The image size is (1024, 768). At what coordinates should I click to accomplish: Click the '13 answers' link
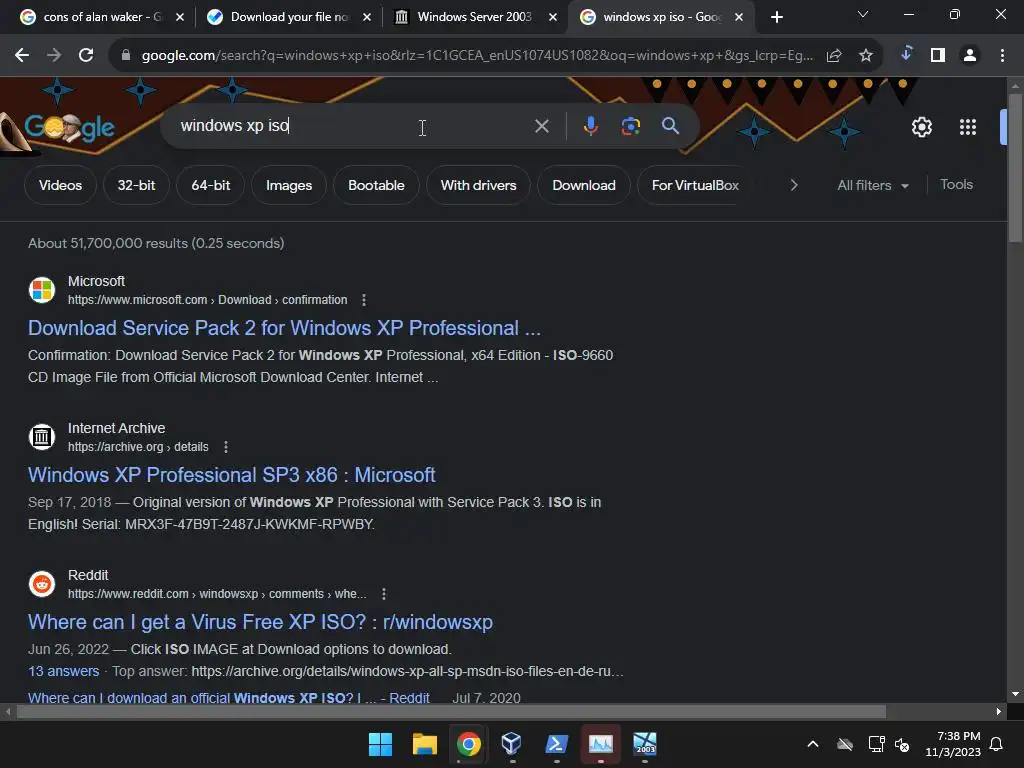tap(63, 671)
